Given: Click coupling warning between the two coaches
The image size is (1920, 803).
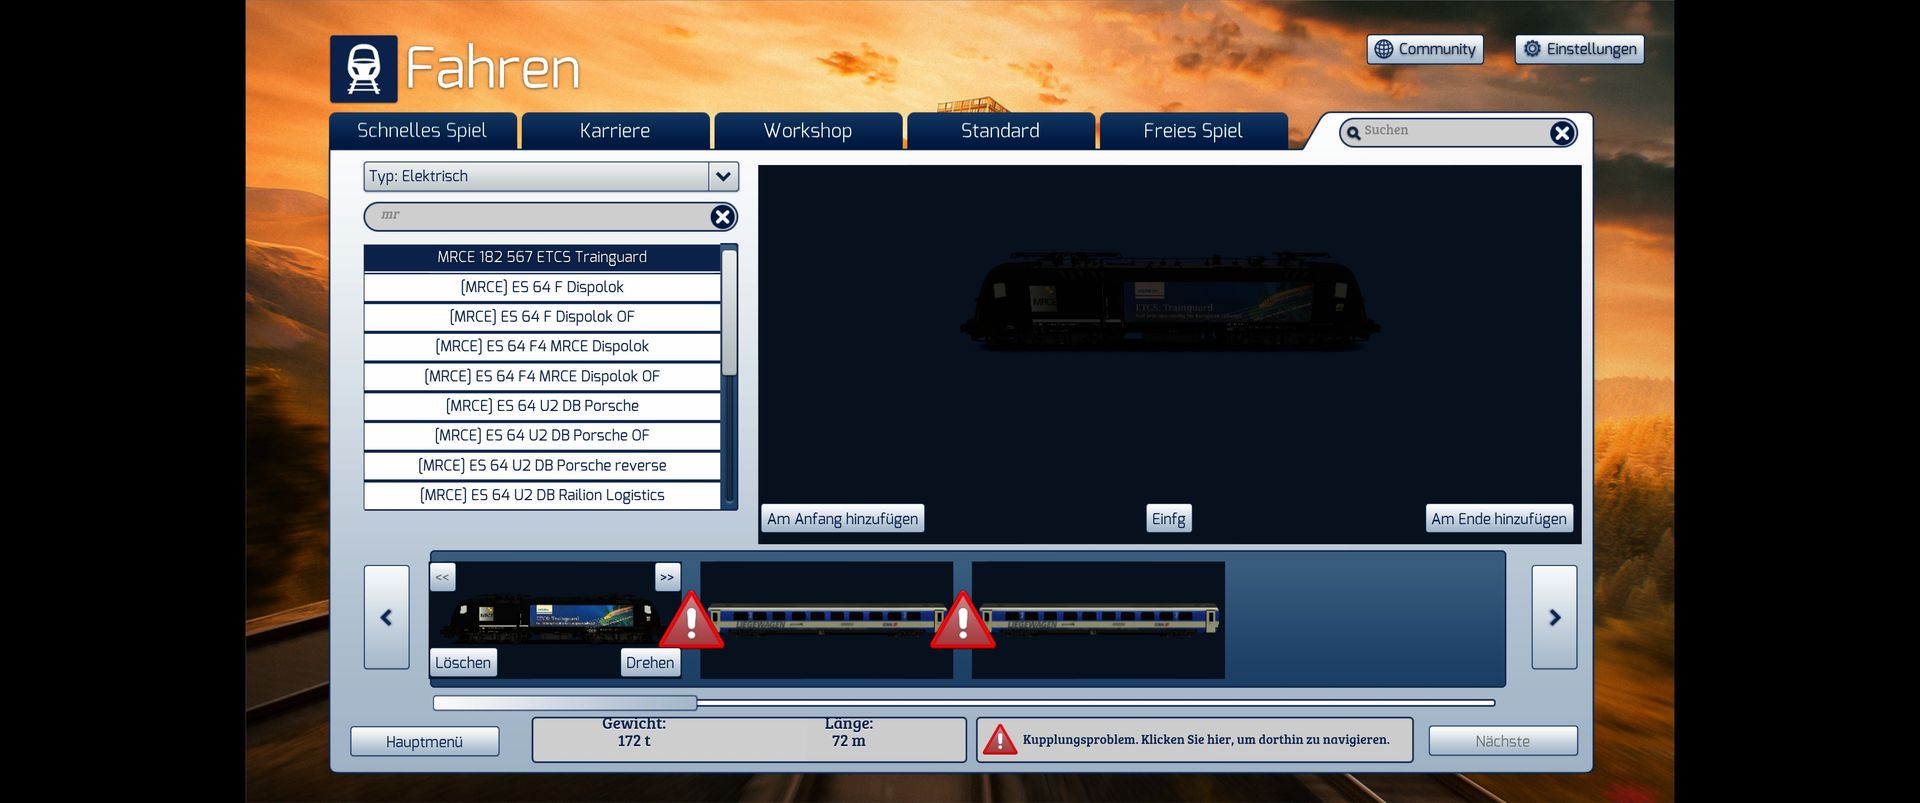Looking at the screenshot, I should pos(963,620).
